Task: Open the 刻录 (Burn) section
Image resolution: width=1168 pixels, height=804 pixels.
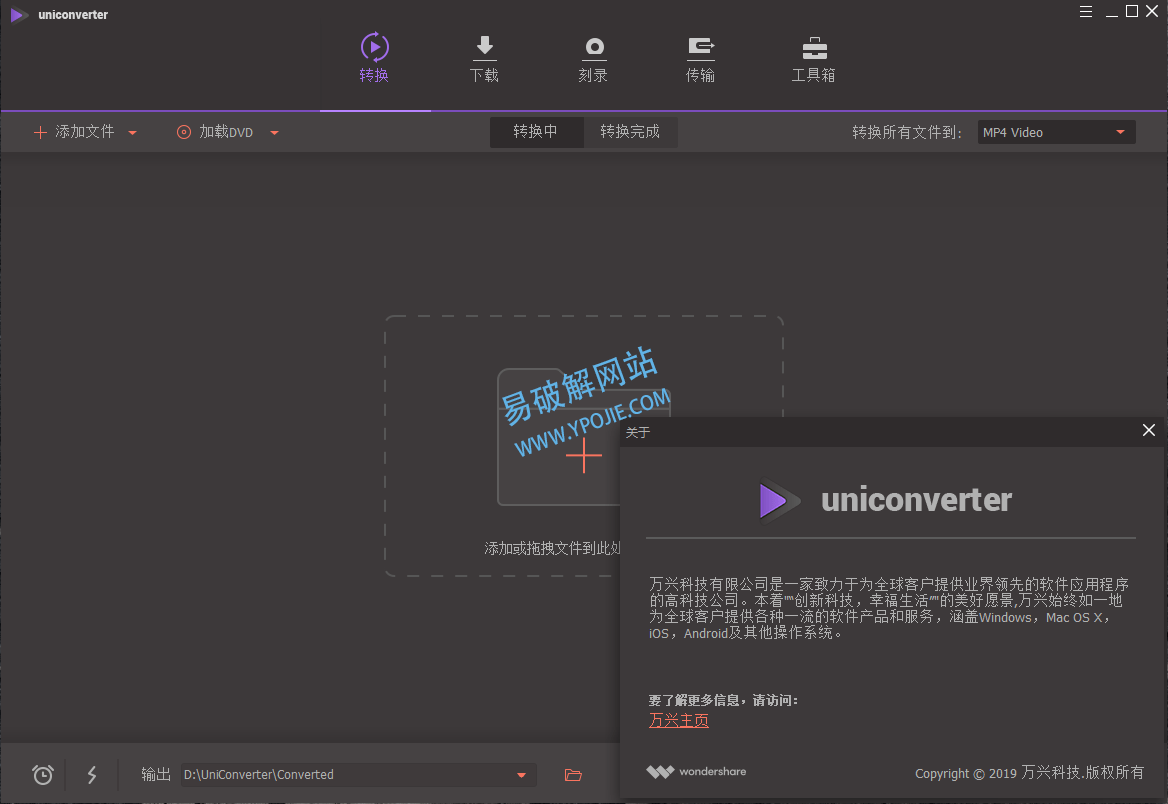Action: (x=594, y=59)
